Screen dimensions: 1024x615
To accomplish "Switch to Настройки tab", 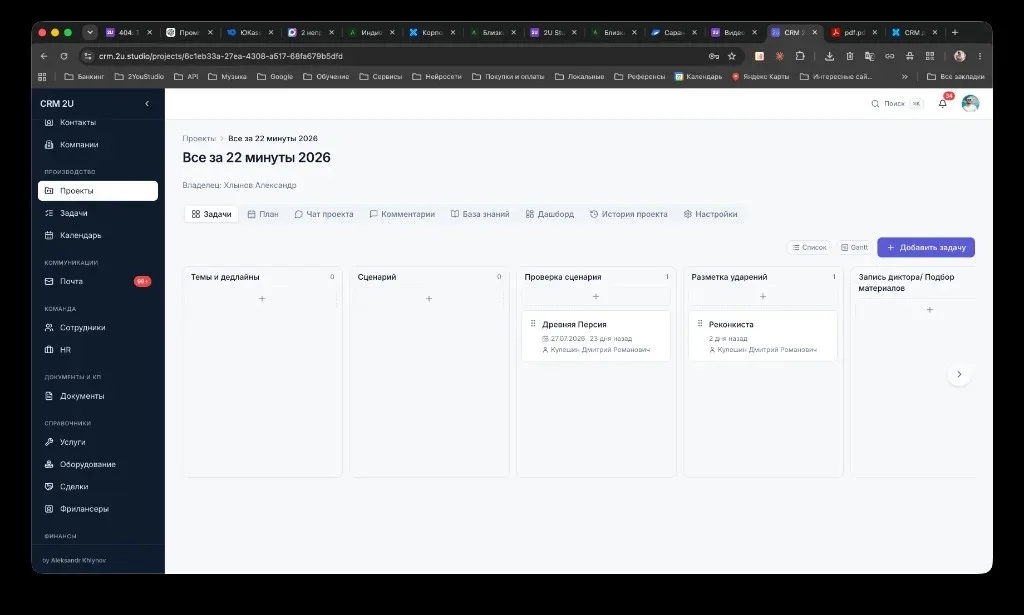I will click(711, 214).
